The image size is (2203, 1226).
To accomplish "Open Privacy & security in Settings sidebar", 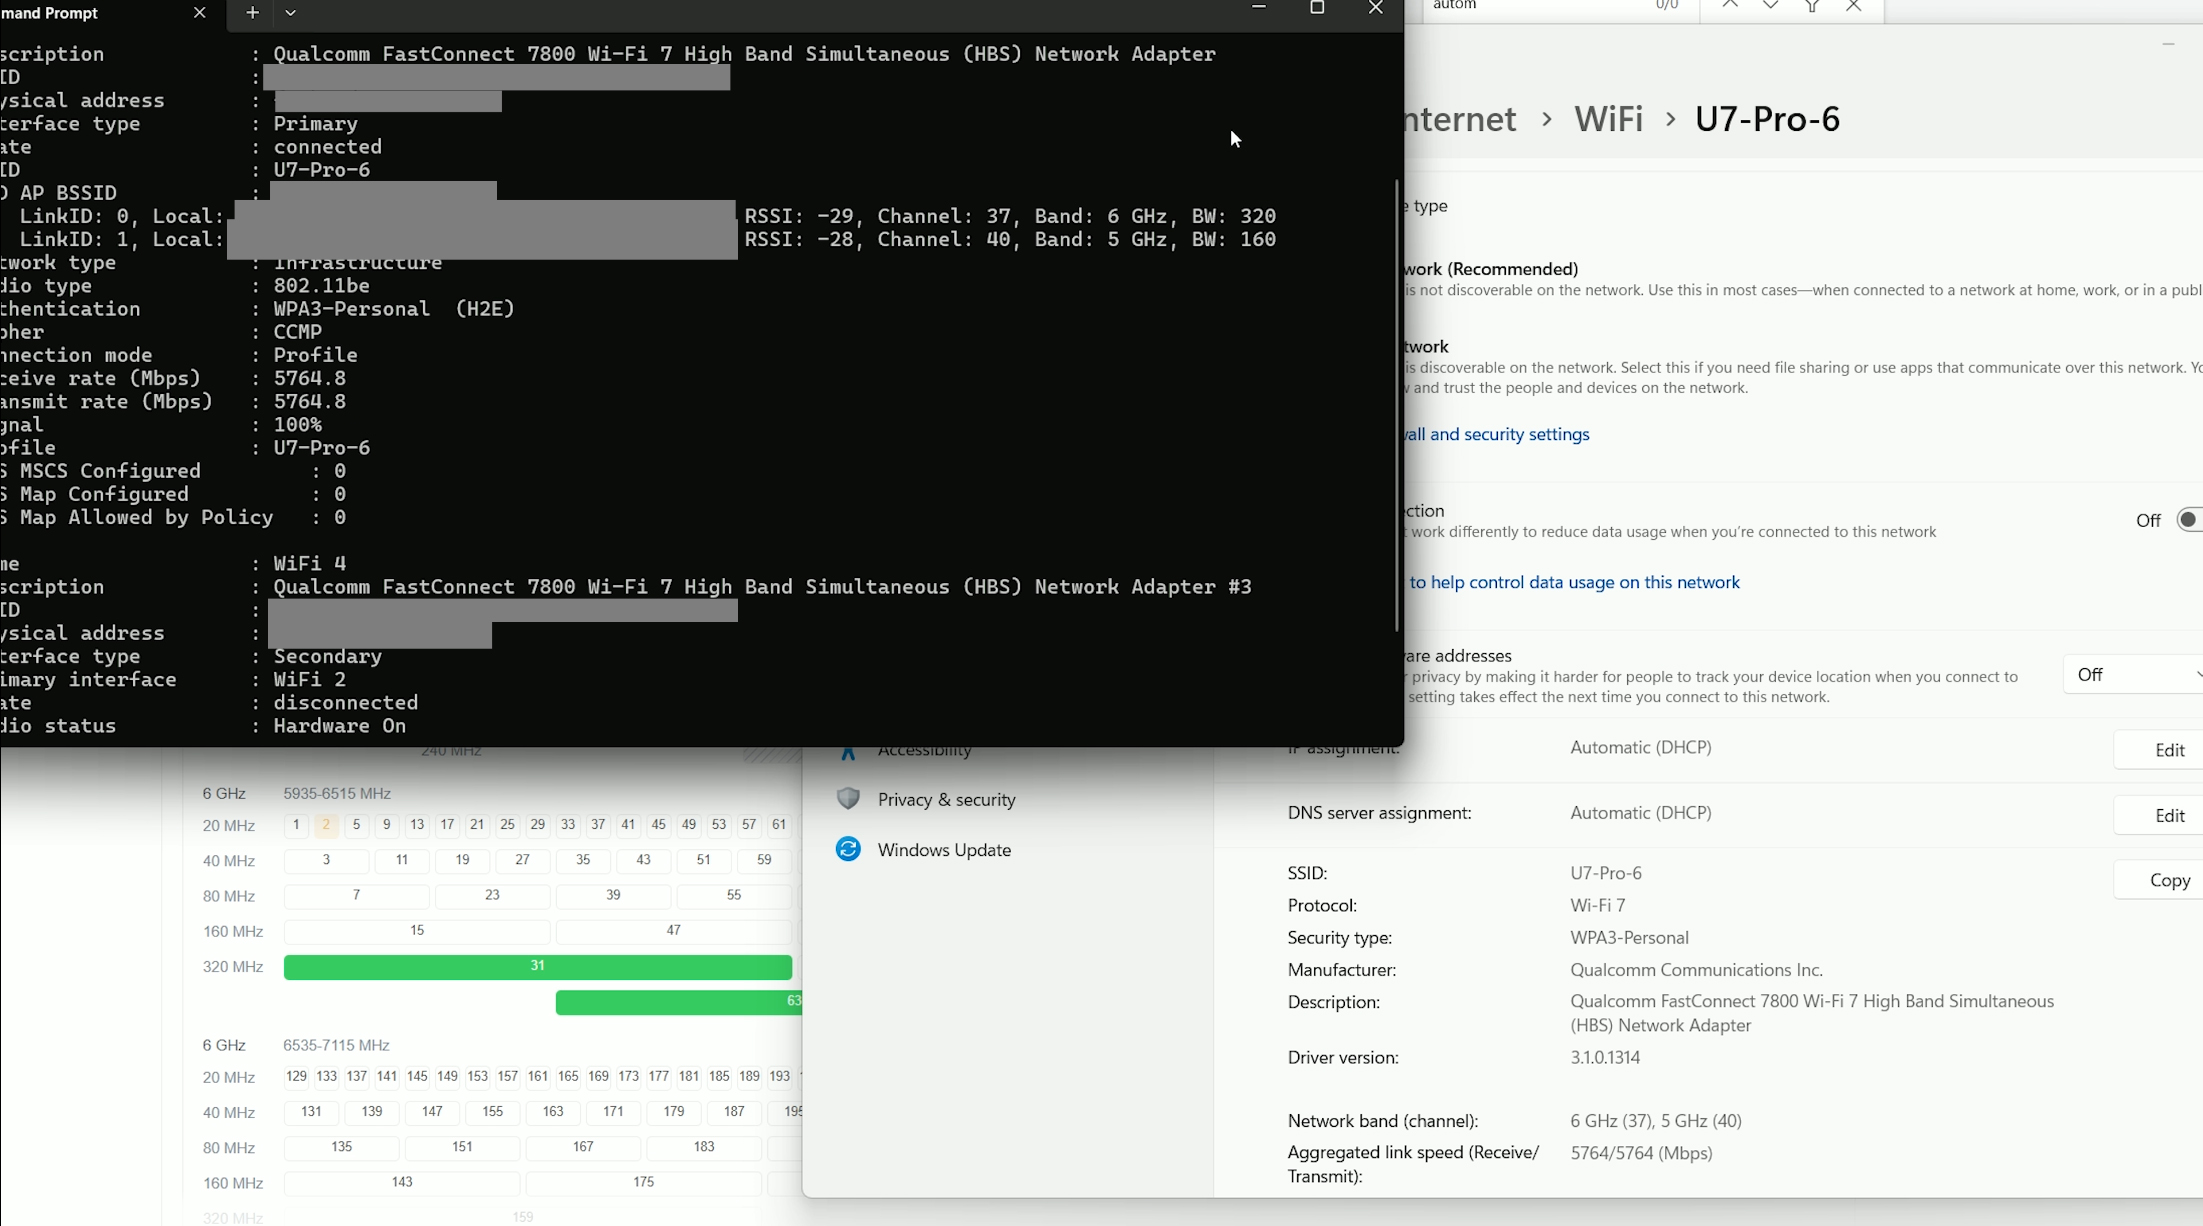I will point(946,800).
